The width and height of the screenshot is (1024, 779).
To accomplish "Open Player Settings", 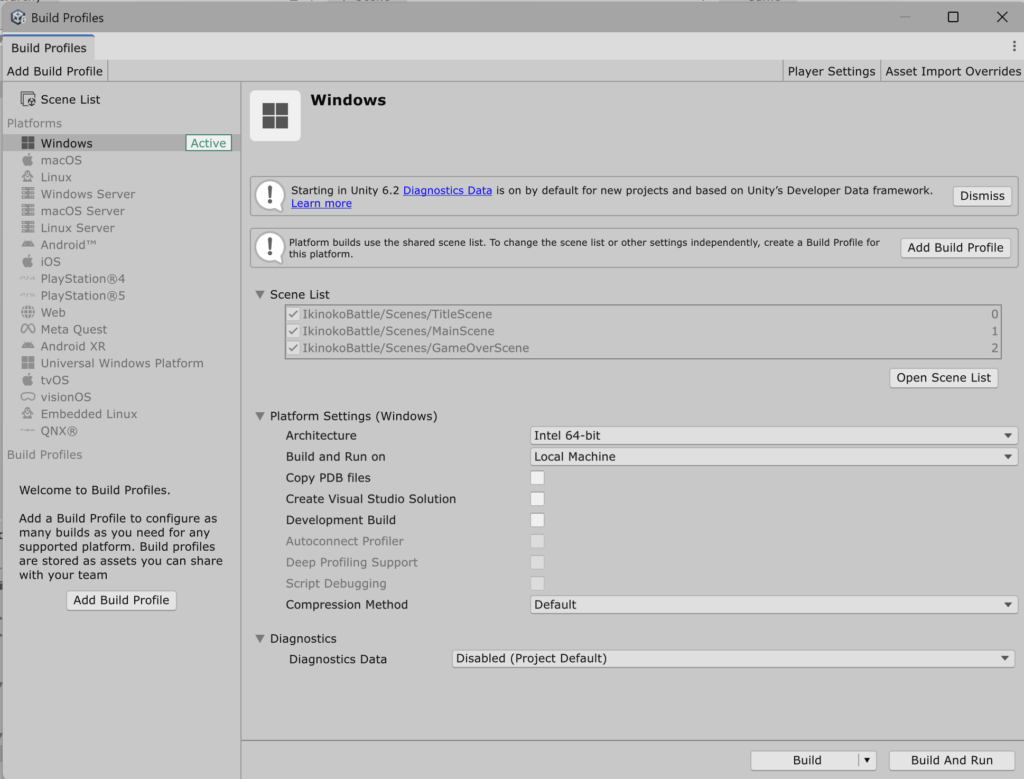I will 831,71.
